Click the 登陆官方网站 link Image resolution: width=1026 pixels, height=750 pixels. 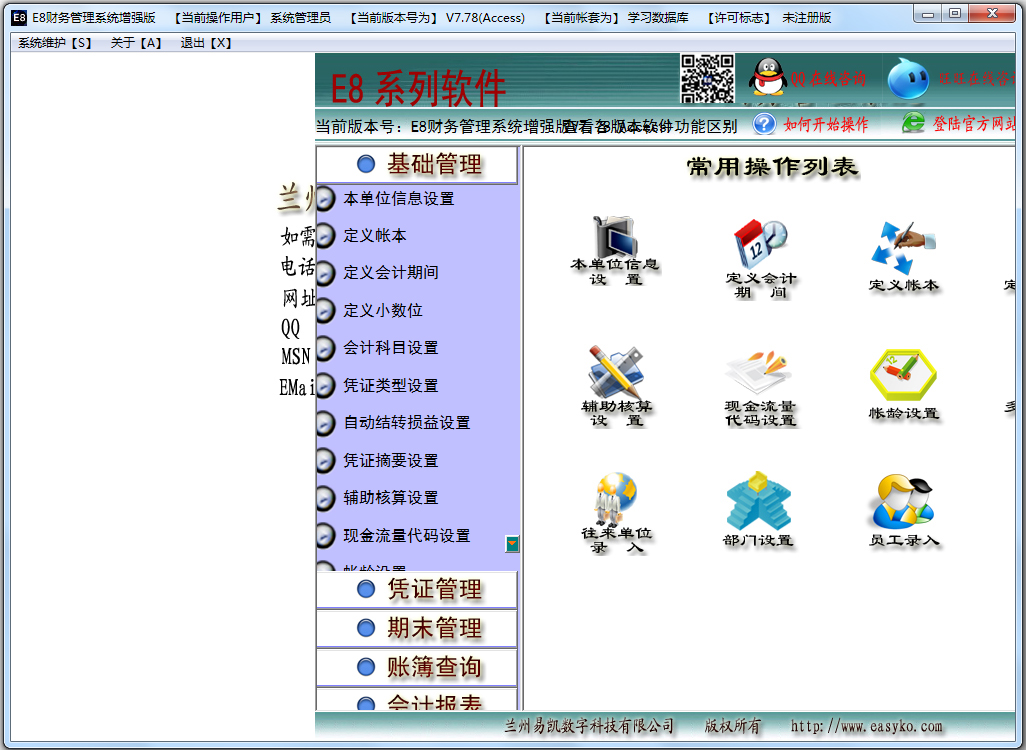[974, 124]
